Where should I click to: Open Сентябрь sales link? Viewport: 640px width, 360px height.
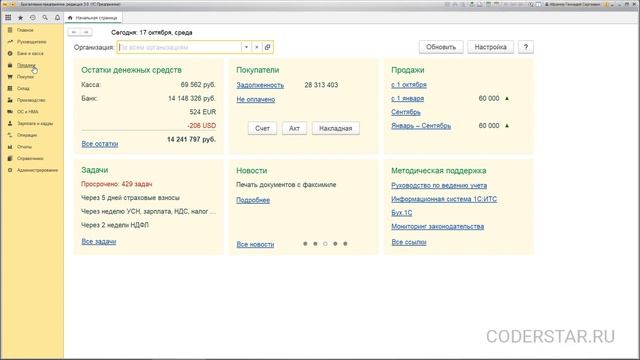coord(406,112)
